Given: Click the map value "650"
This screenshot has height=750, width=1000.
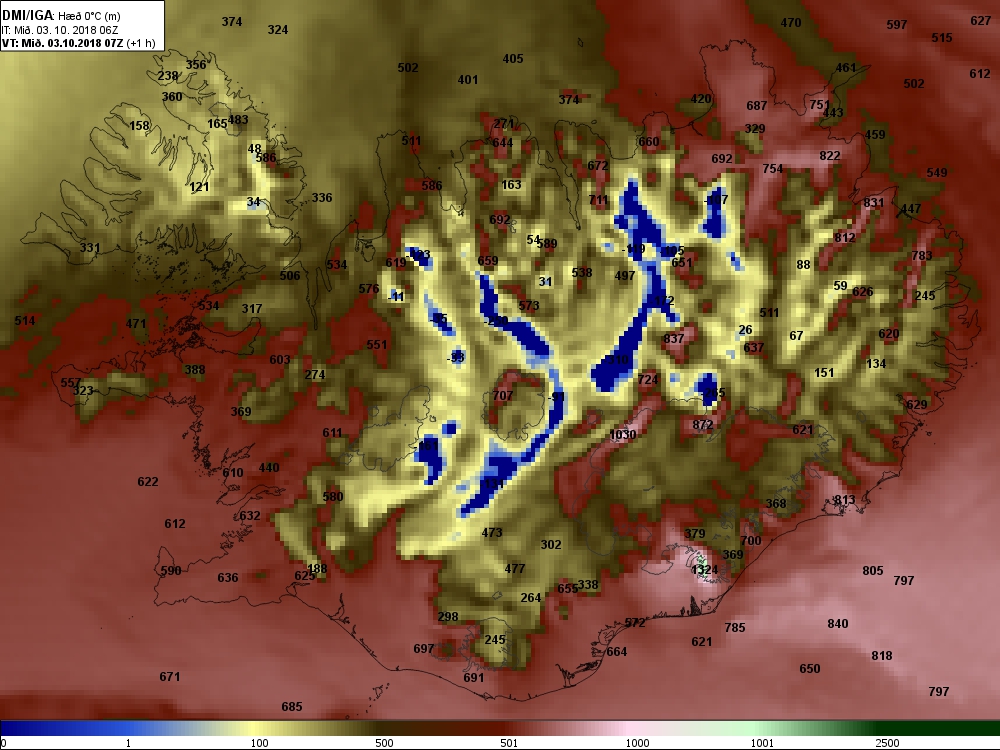Looking at the screenshot, I should point(809,669).
